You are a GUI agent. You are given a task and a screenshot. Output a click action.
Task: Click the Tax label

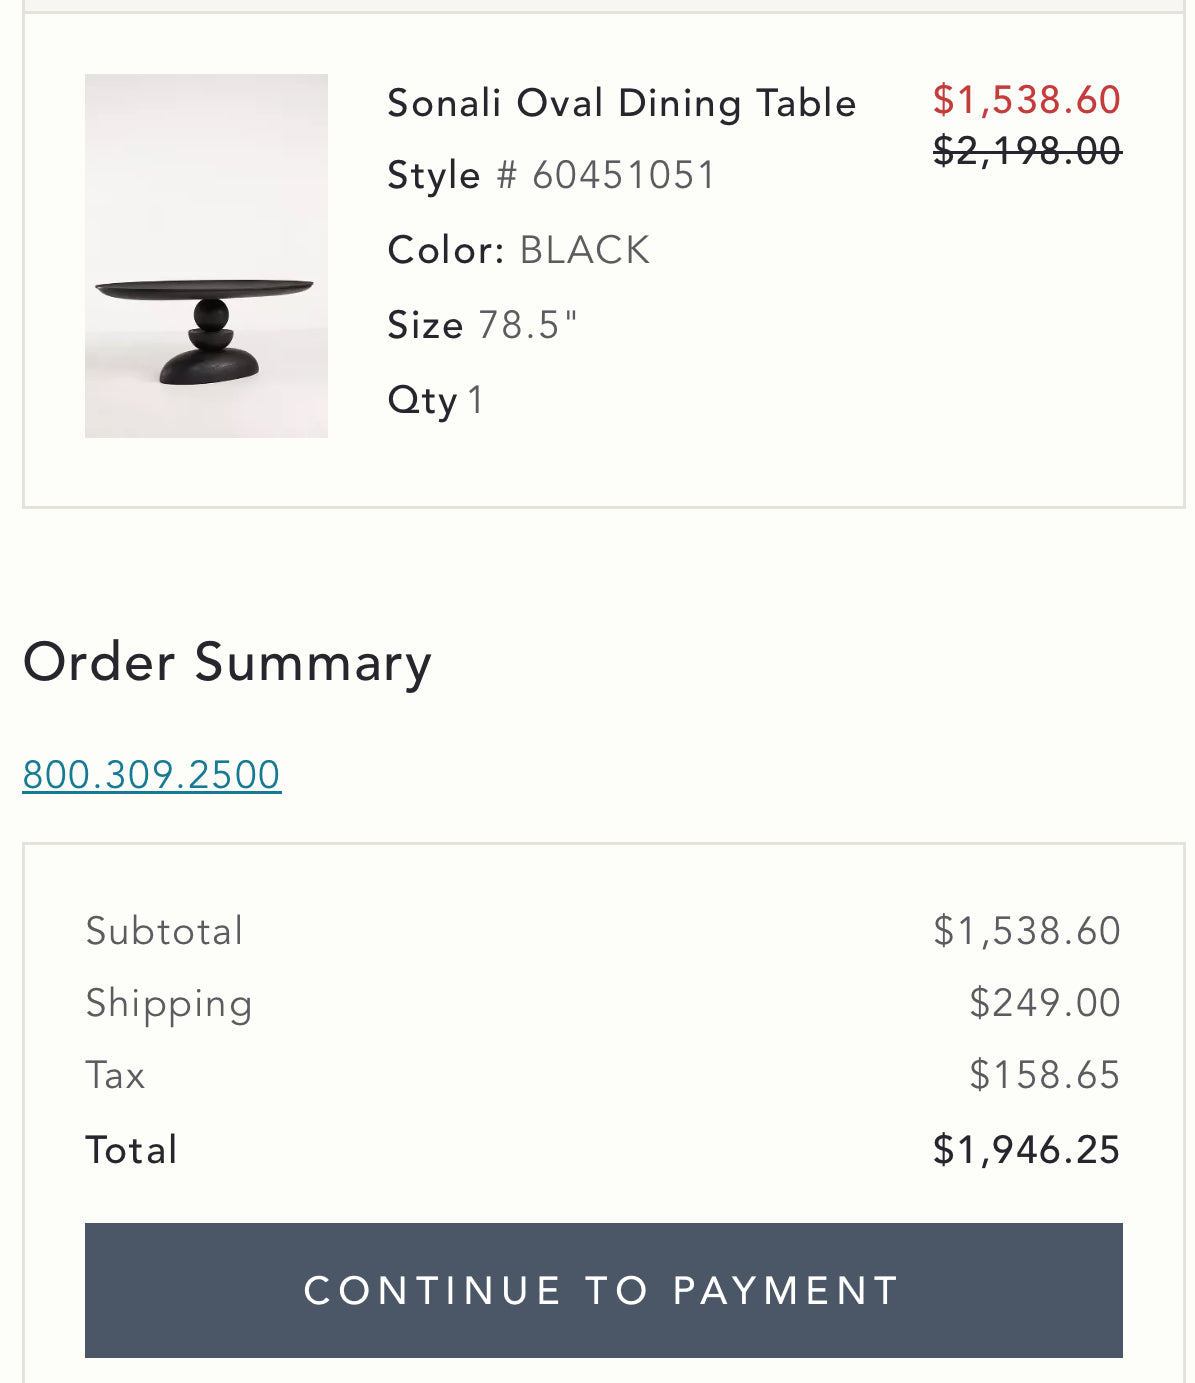tap(115, 1075)
